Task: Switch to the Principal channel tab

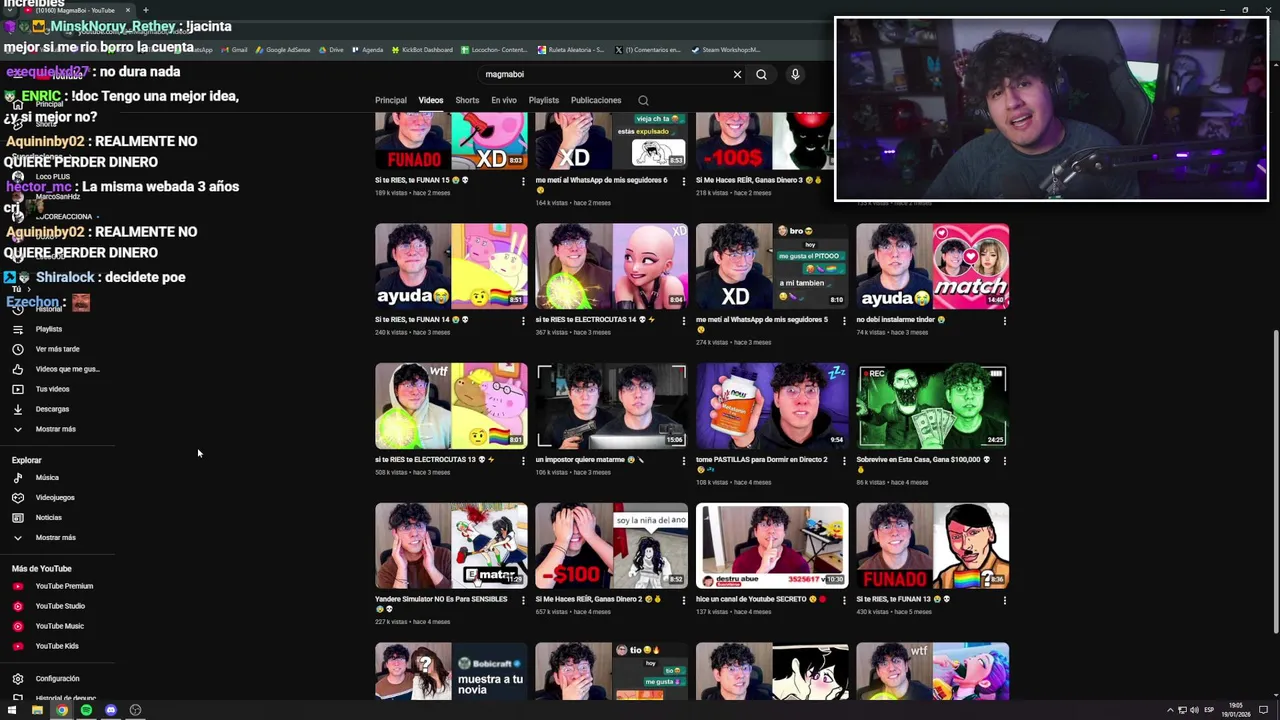Action: 391,100
